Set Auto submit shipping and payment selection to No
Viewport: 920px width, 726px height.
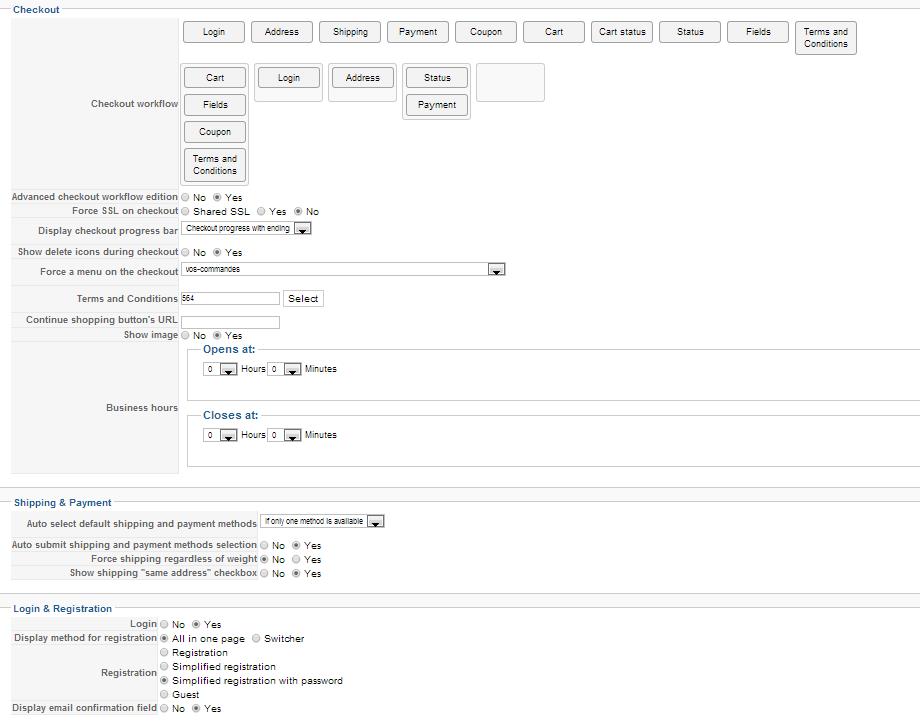(265, 545)
